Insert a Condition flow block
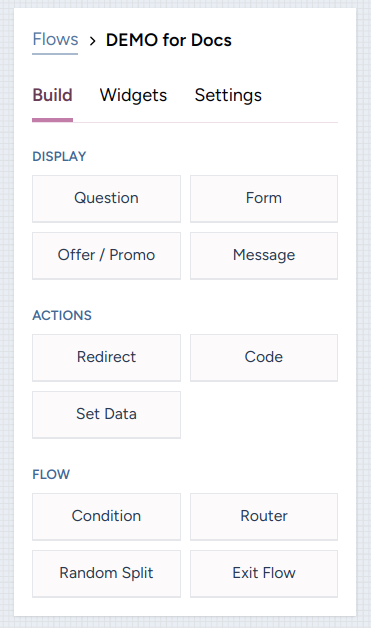This screenshot has height=628, width=371. (x=107, y=517)
